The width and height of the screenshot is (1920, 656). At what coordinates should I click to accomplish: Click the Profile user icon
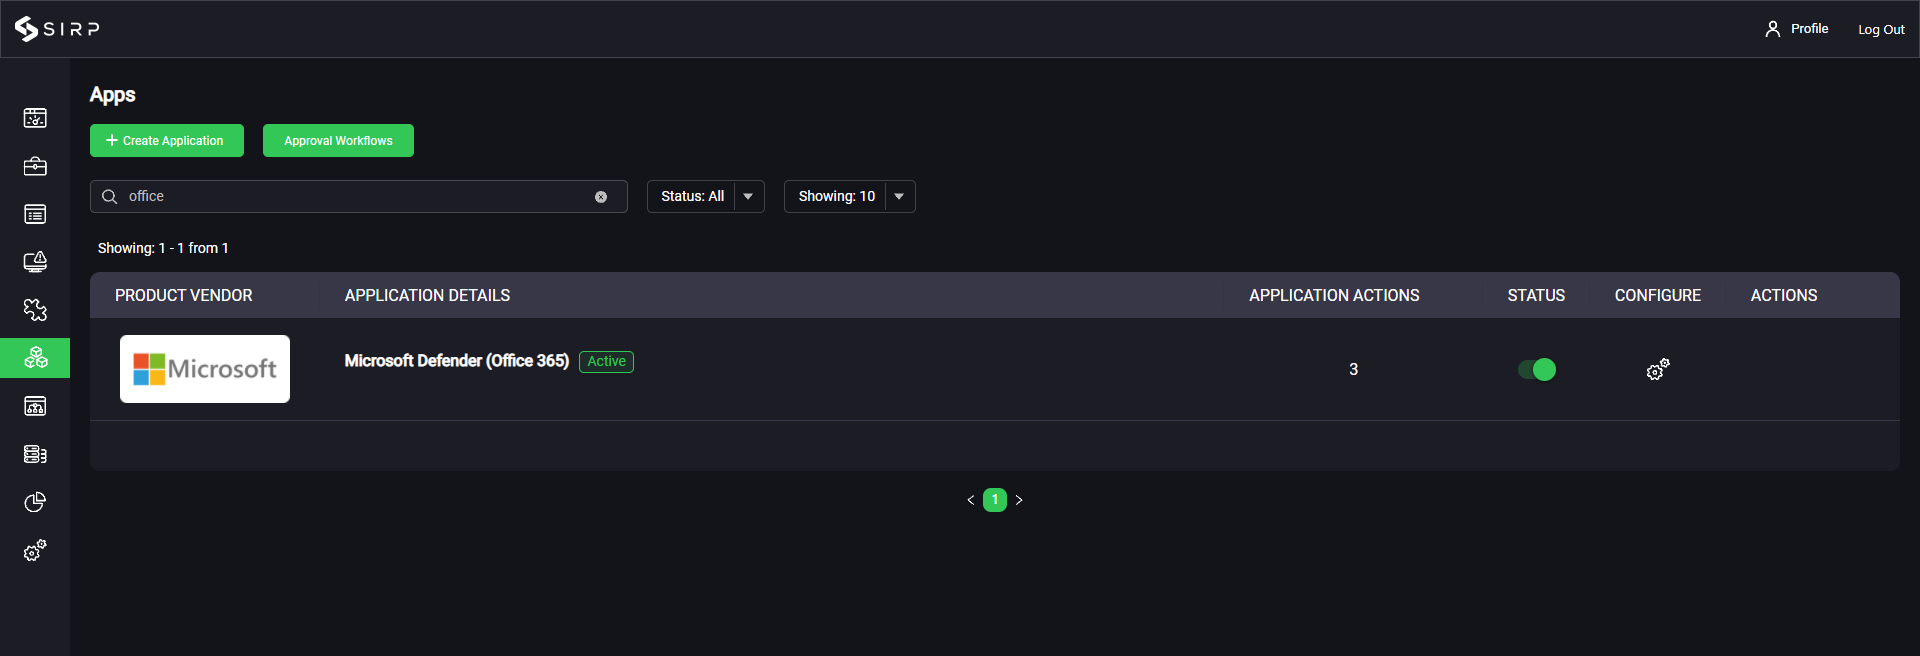coord(1773,29)
